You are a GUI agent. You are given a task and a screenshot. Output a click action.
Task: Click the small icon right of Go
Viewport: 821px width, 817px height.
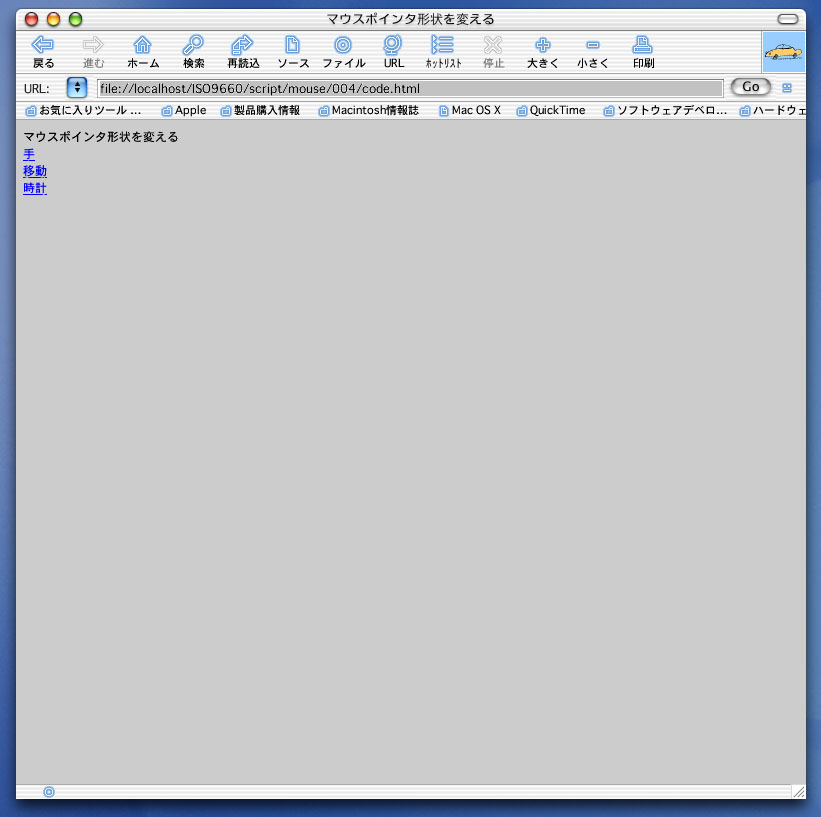tap(787, 88)
